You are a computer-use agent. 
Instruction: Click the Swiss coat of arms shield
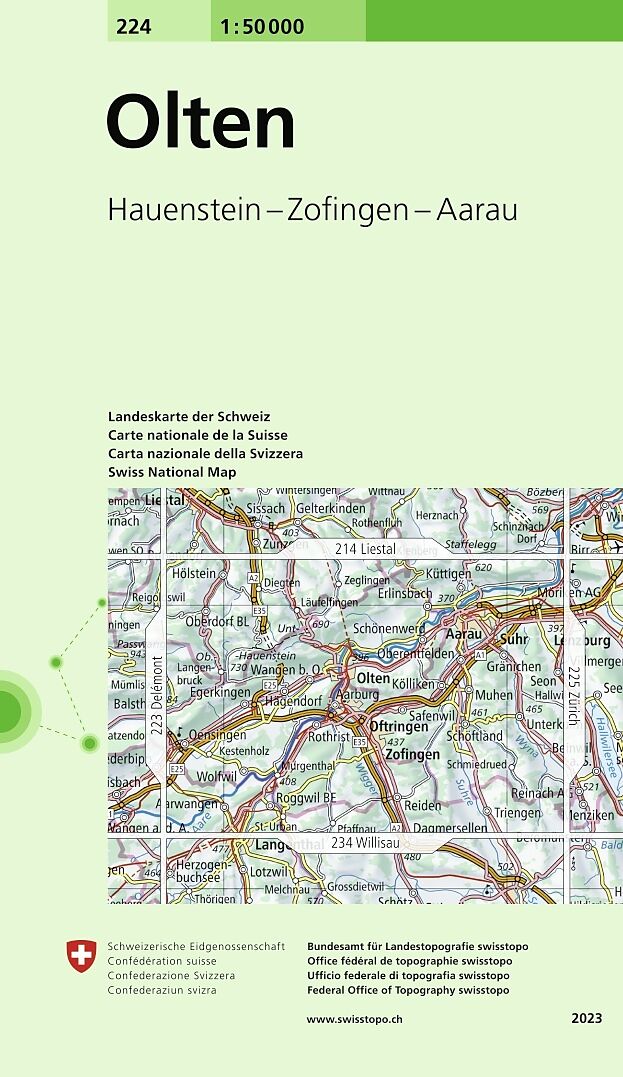79,956
